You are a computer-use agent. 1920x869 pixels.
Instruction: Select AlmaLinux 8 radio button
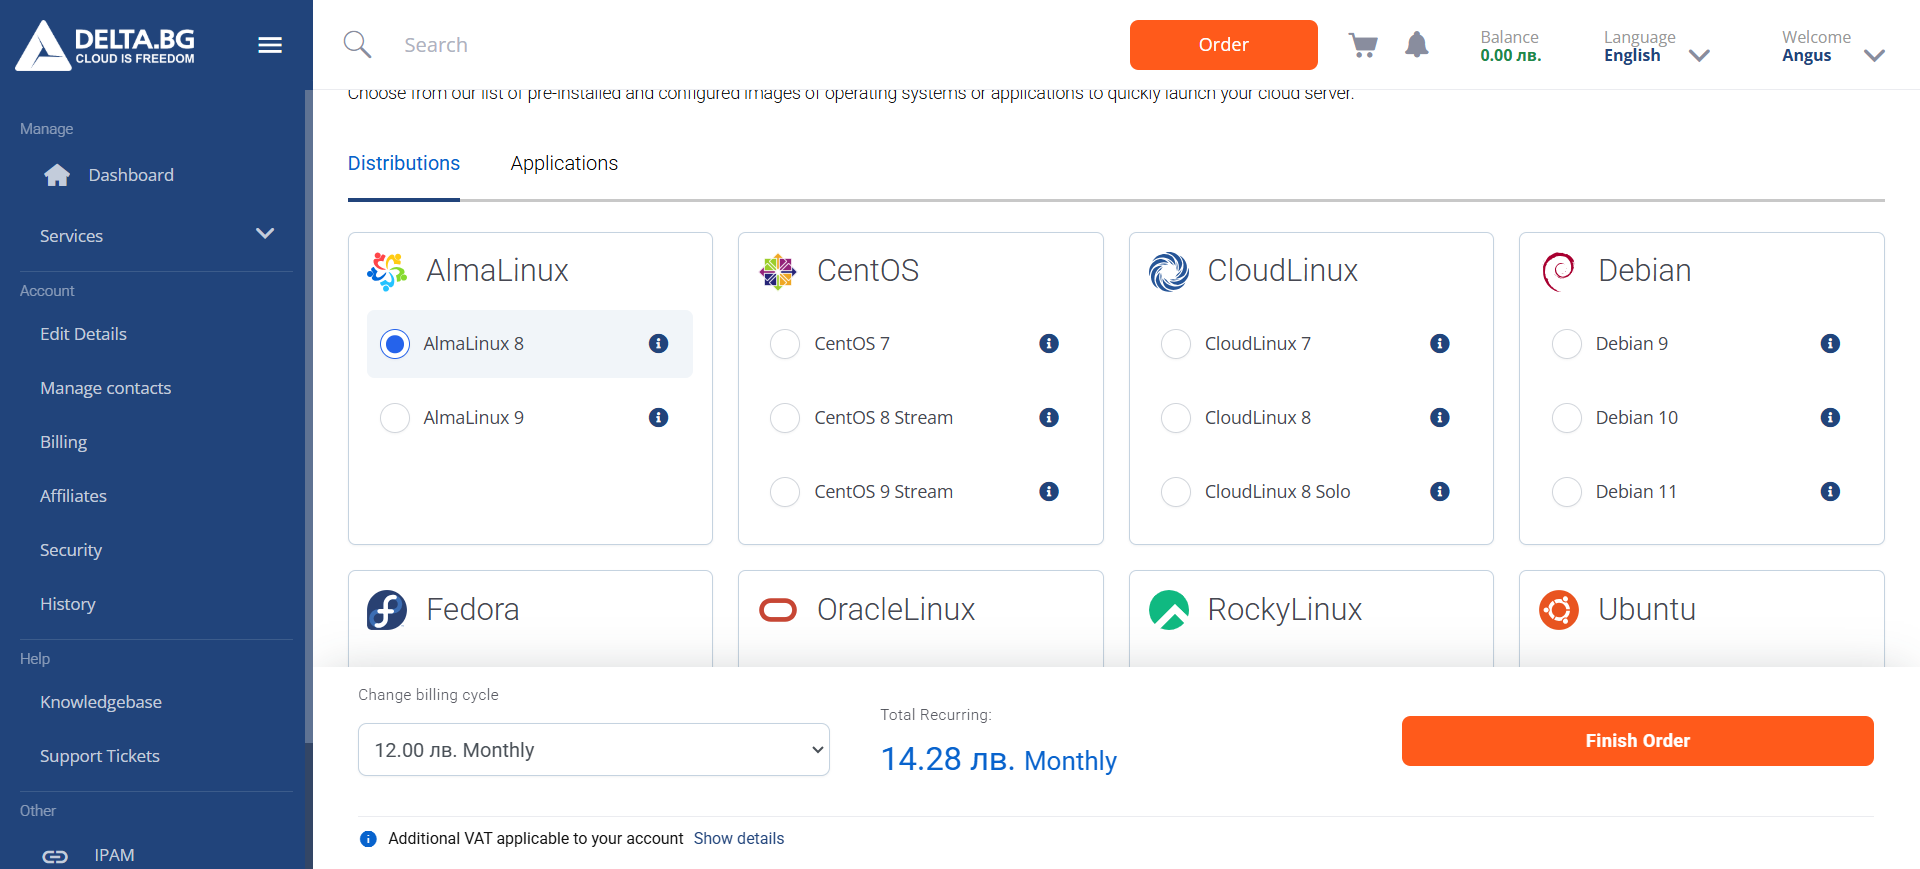pos(395,344)
